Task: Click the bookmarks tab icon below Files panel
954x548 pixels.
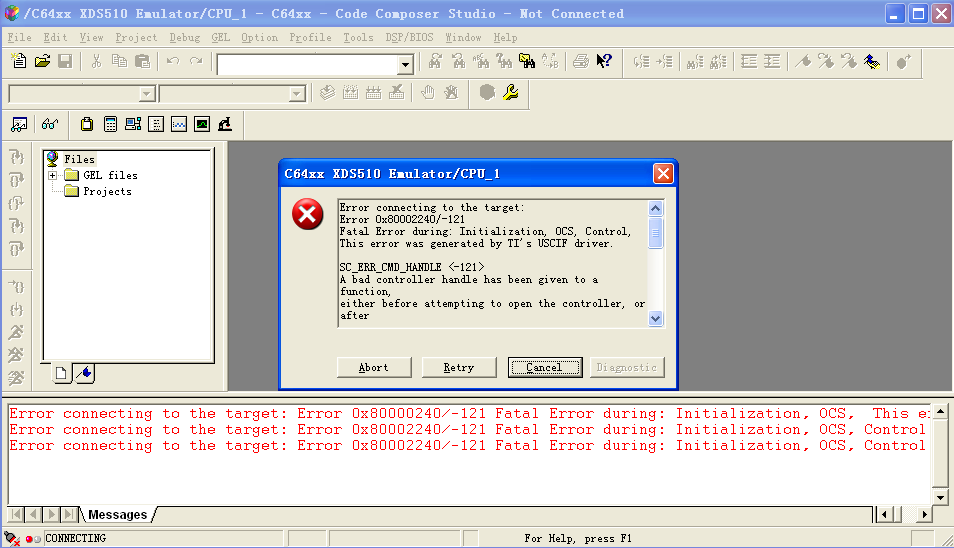Action: pos(85,373)
